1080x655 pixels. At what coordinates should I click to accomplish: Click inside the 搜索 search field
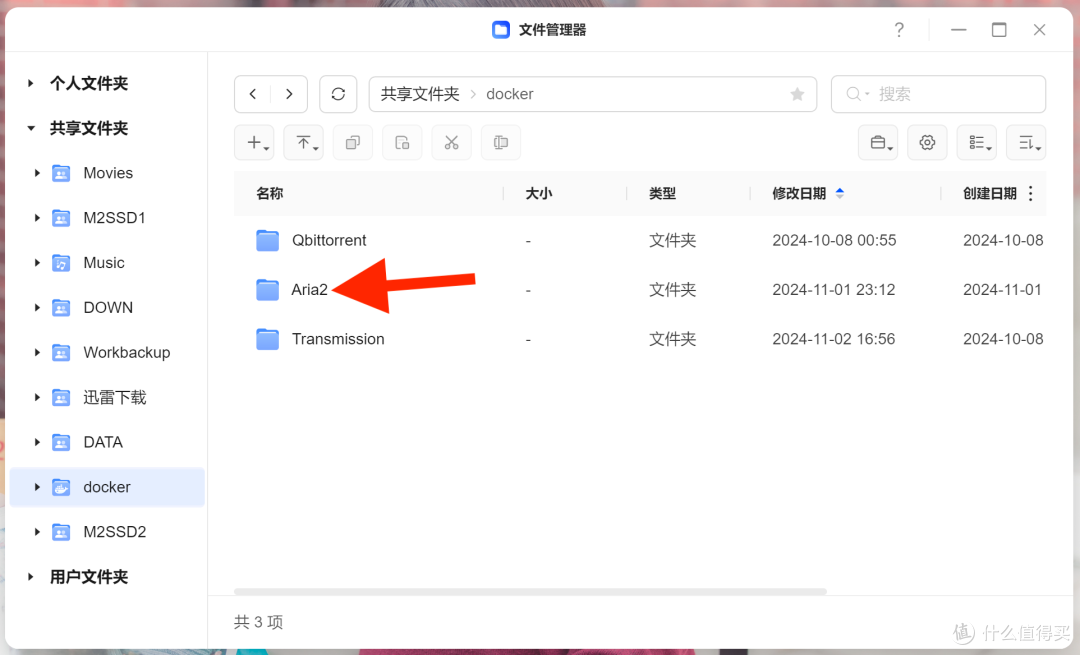point(938,93)
